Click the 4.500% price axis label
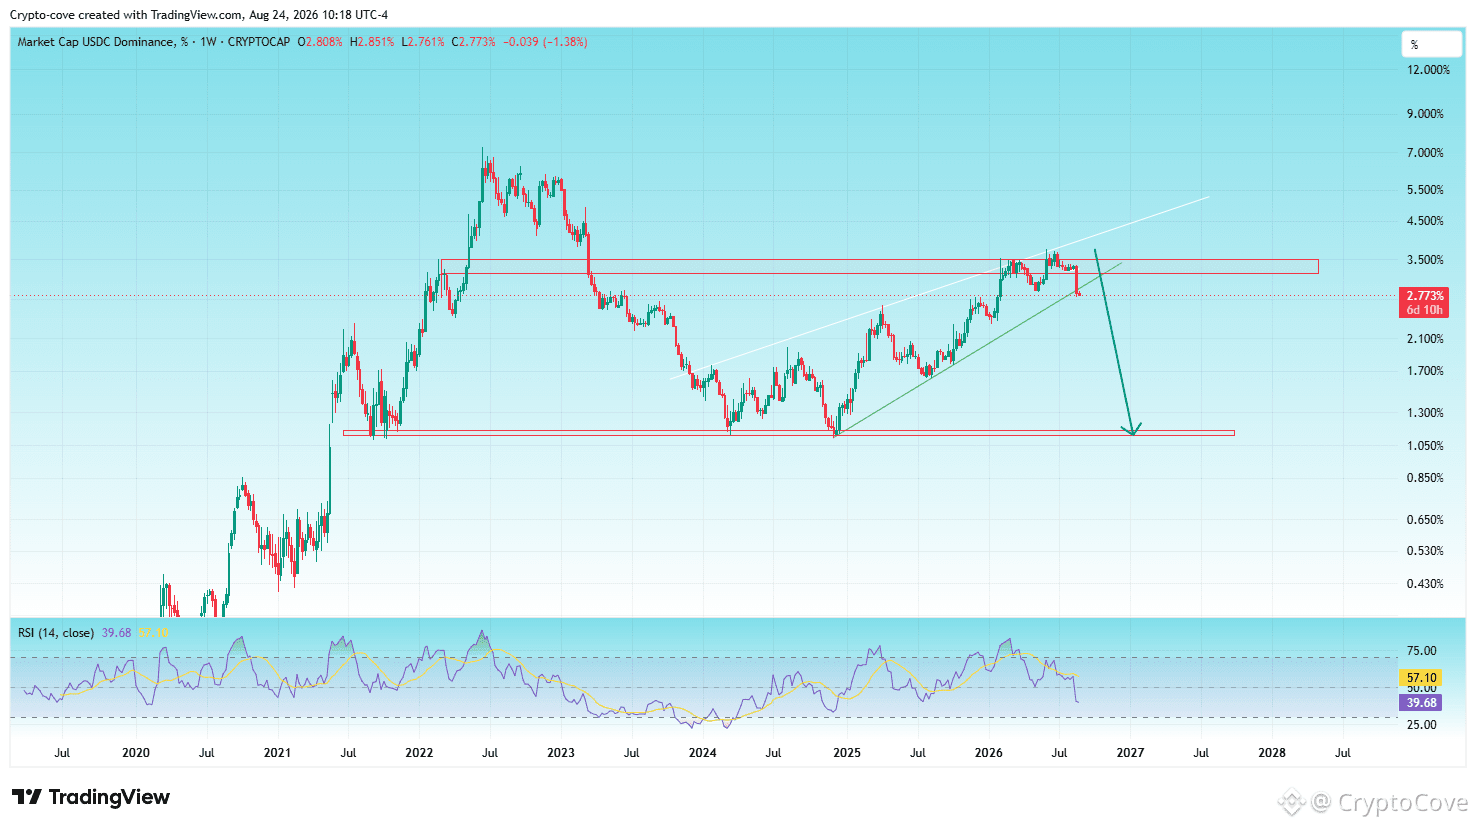Viewport: 1476px width, 827px height. tap(1425, 221)
